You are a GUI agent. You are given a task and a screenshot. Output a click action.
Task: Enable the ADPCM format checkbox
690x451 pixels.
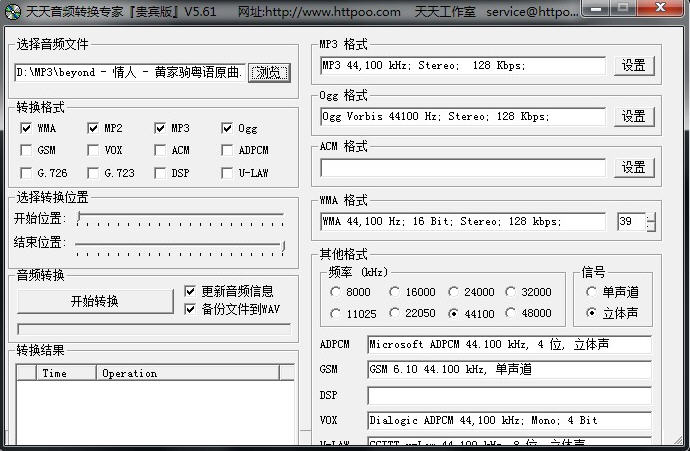click(227, 150)
